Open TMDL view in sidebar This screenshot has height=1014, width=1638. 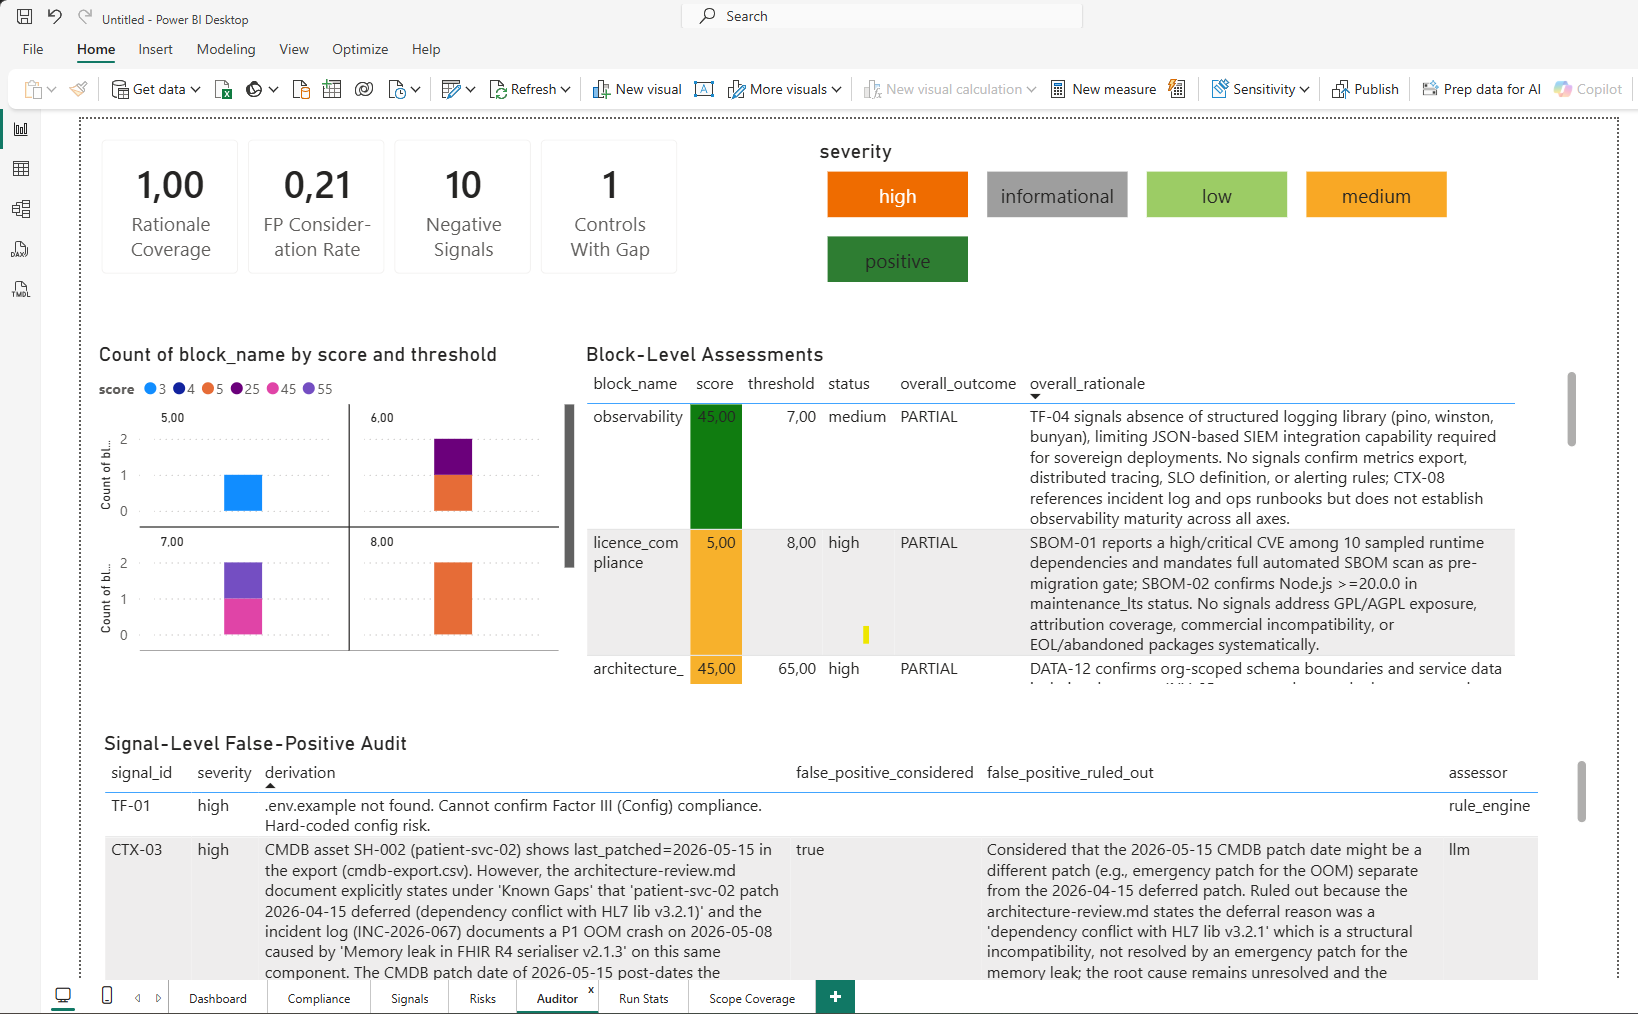coord(21,289)
